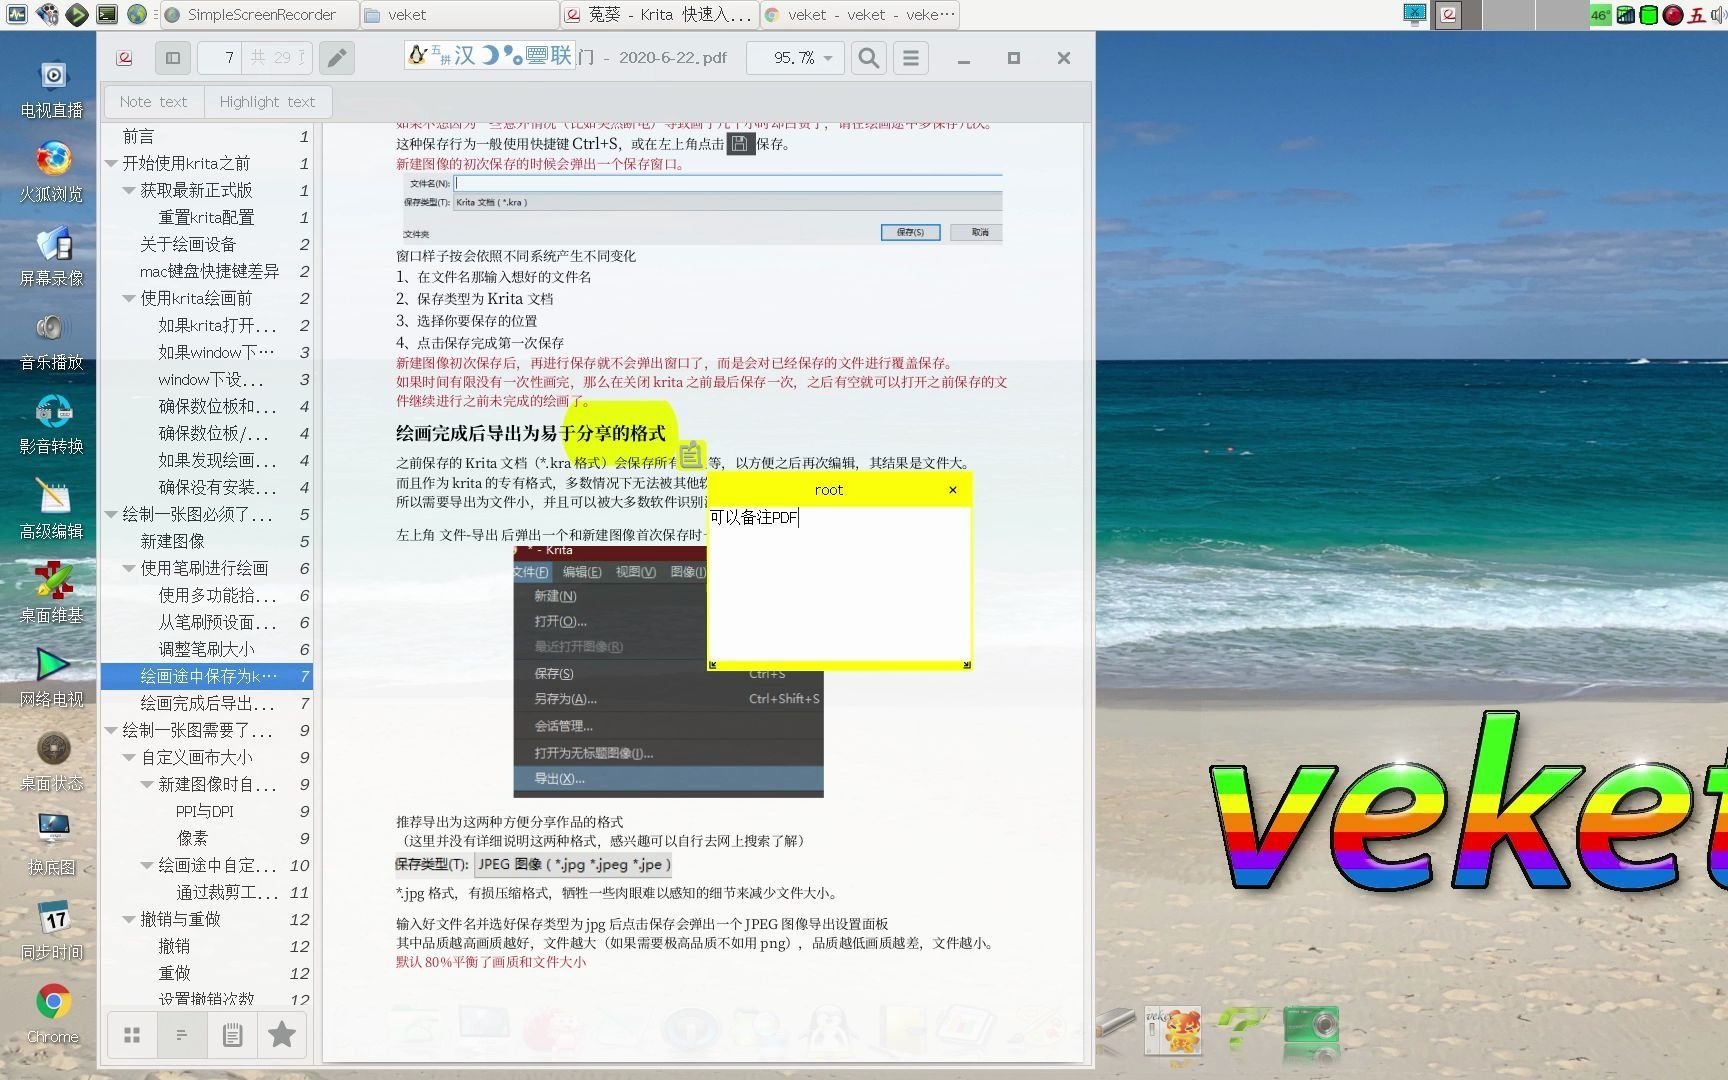The height and width of the screenshot is (1080, 1728).
Task: Click the input method indicator in the titlebar
Action: pos(489,56)
